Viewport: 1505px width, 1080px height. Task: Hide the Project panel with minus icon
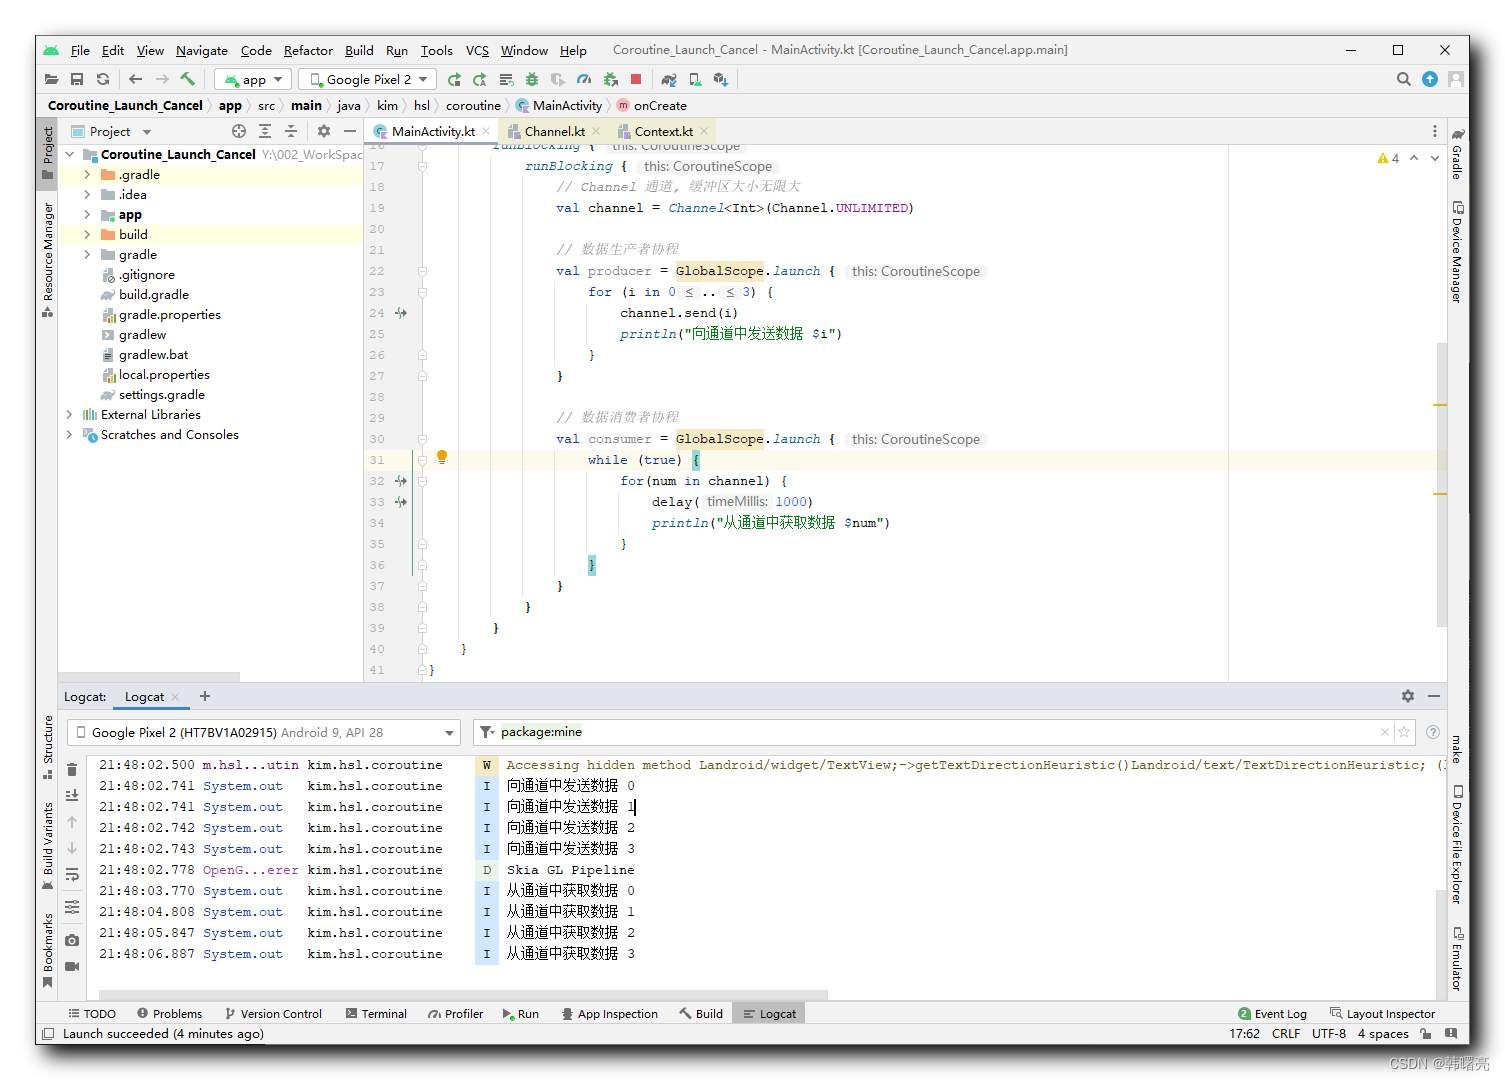[350, 131]
